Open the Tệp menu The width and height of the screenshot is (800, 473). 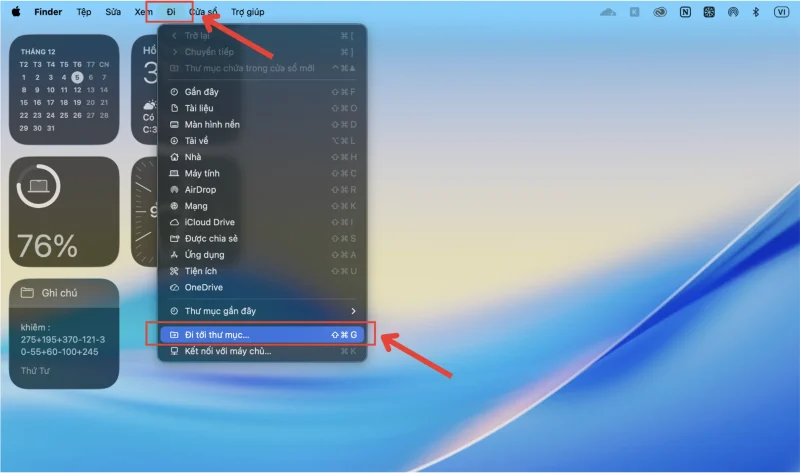[x=84, y=12]
